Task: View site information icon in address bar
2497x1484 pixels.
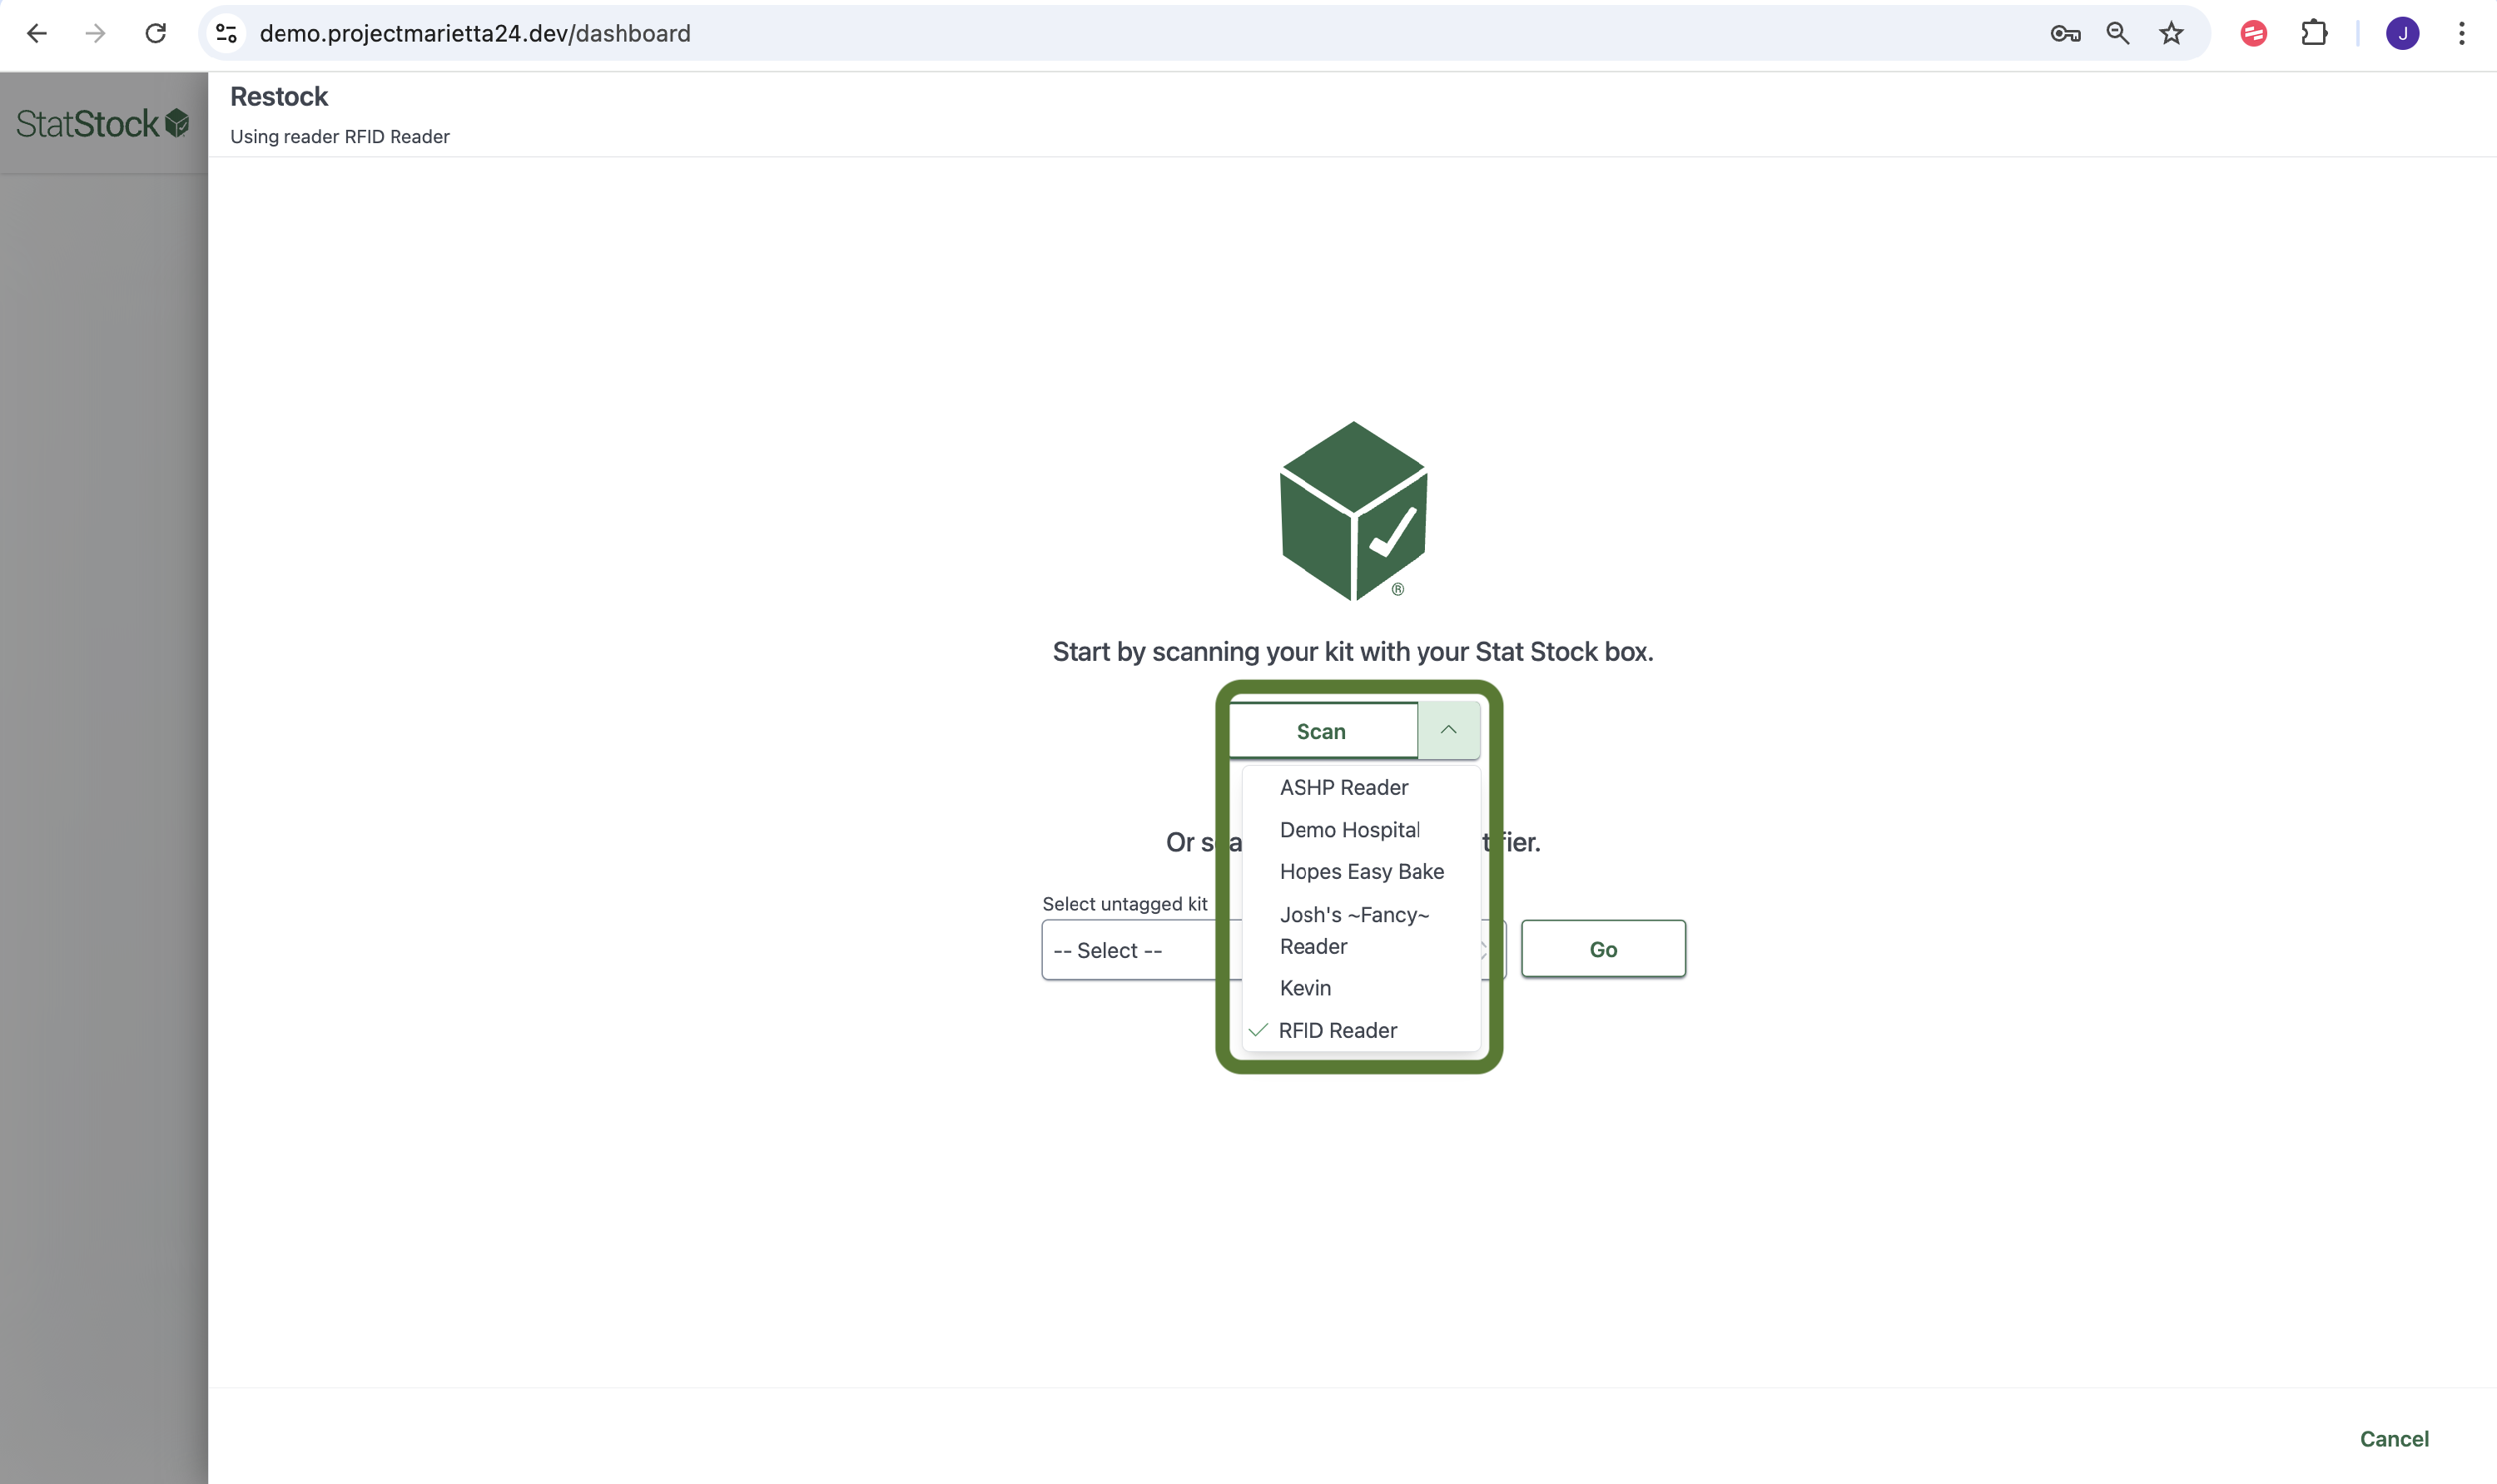Action: pyautogui.click(x=227, y=33)
